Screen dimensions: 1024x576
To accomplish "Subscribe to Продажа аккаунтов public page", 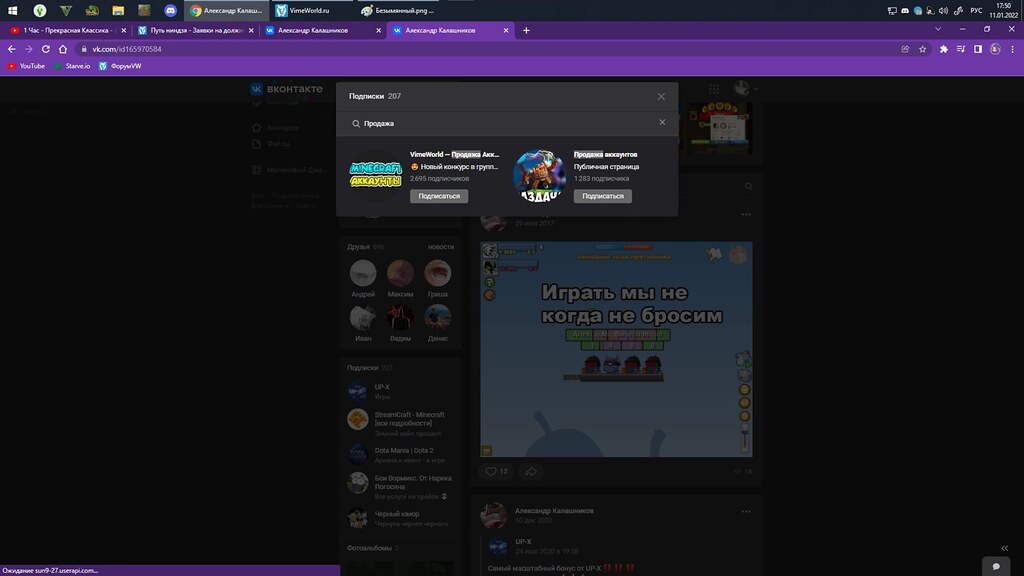I will [x=602, y=196].
